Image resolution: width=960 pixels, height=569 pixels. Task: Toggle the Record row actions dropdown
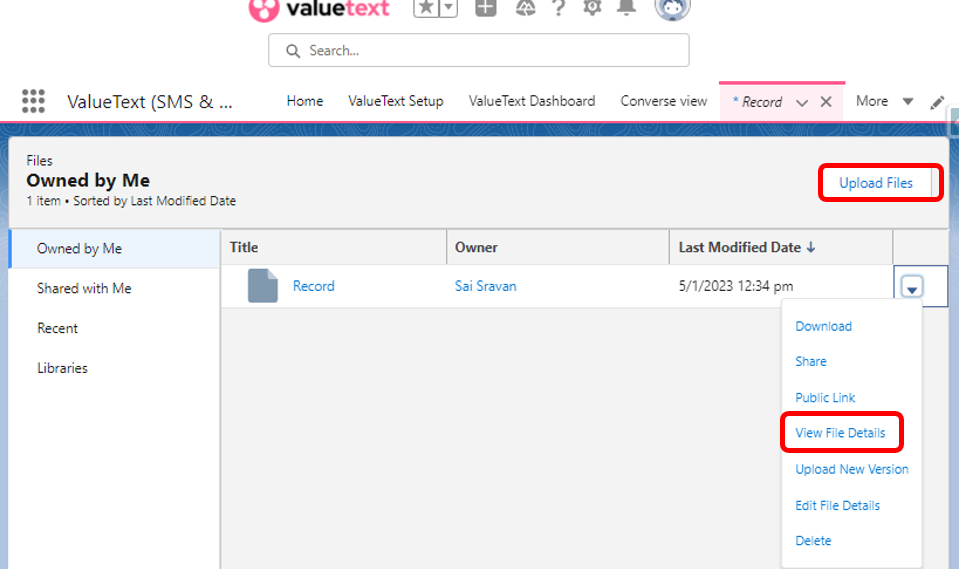pyautogui.click(x=911, y=288)
